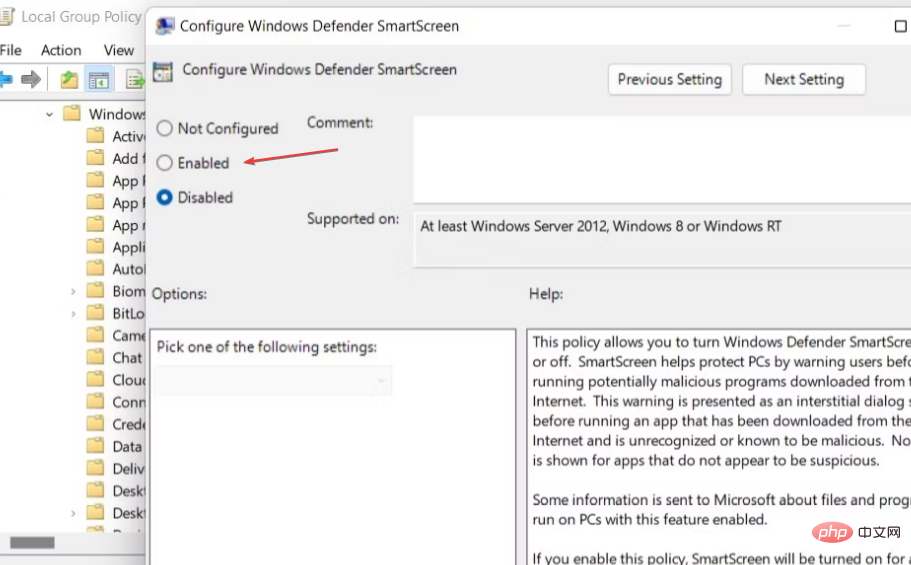Image resolution: width=911 pixels, height=565 pixels.
Task: Click the Back arrow in Group Policy toolbar
Action: pos(6,78)
